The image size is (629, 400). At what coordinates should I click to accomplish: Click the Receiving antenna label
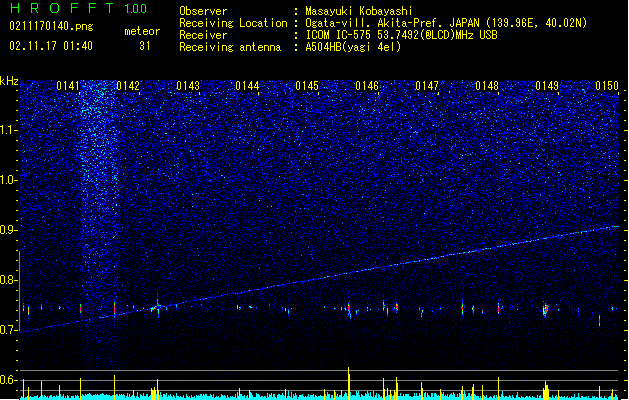[230, 47]
